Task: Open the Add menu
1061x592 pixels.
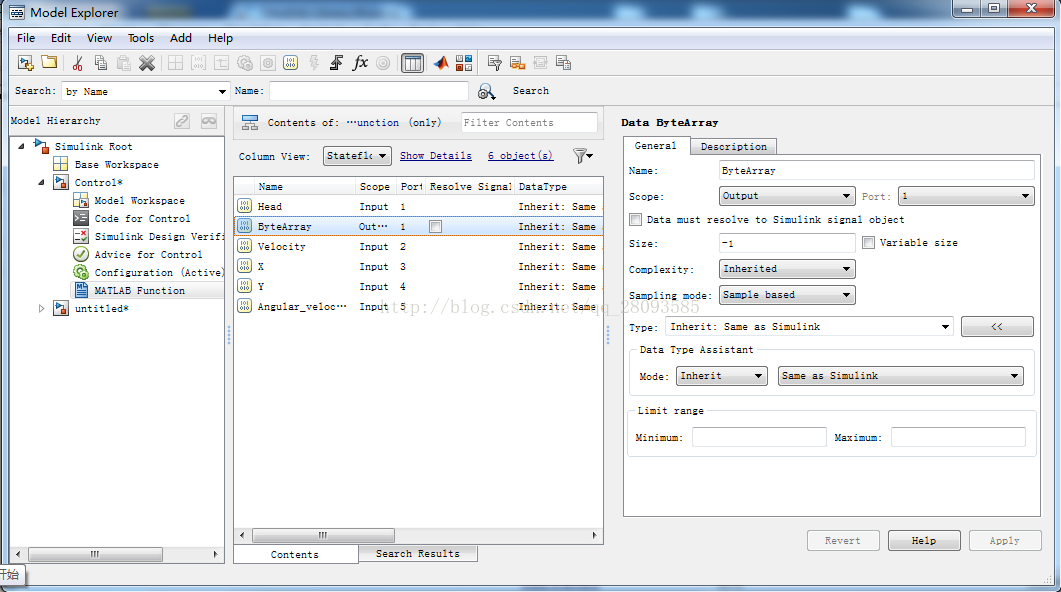Action: [181, 38]
